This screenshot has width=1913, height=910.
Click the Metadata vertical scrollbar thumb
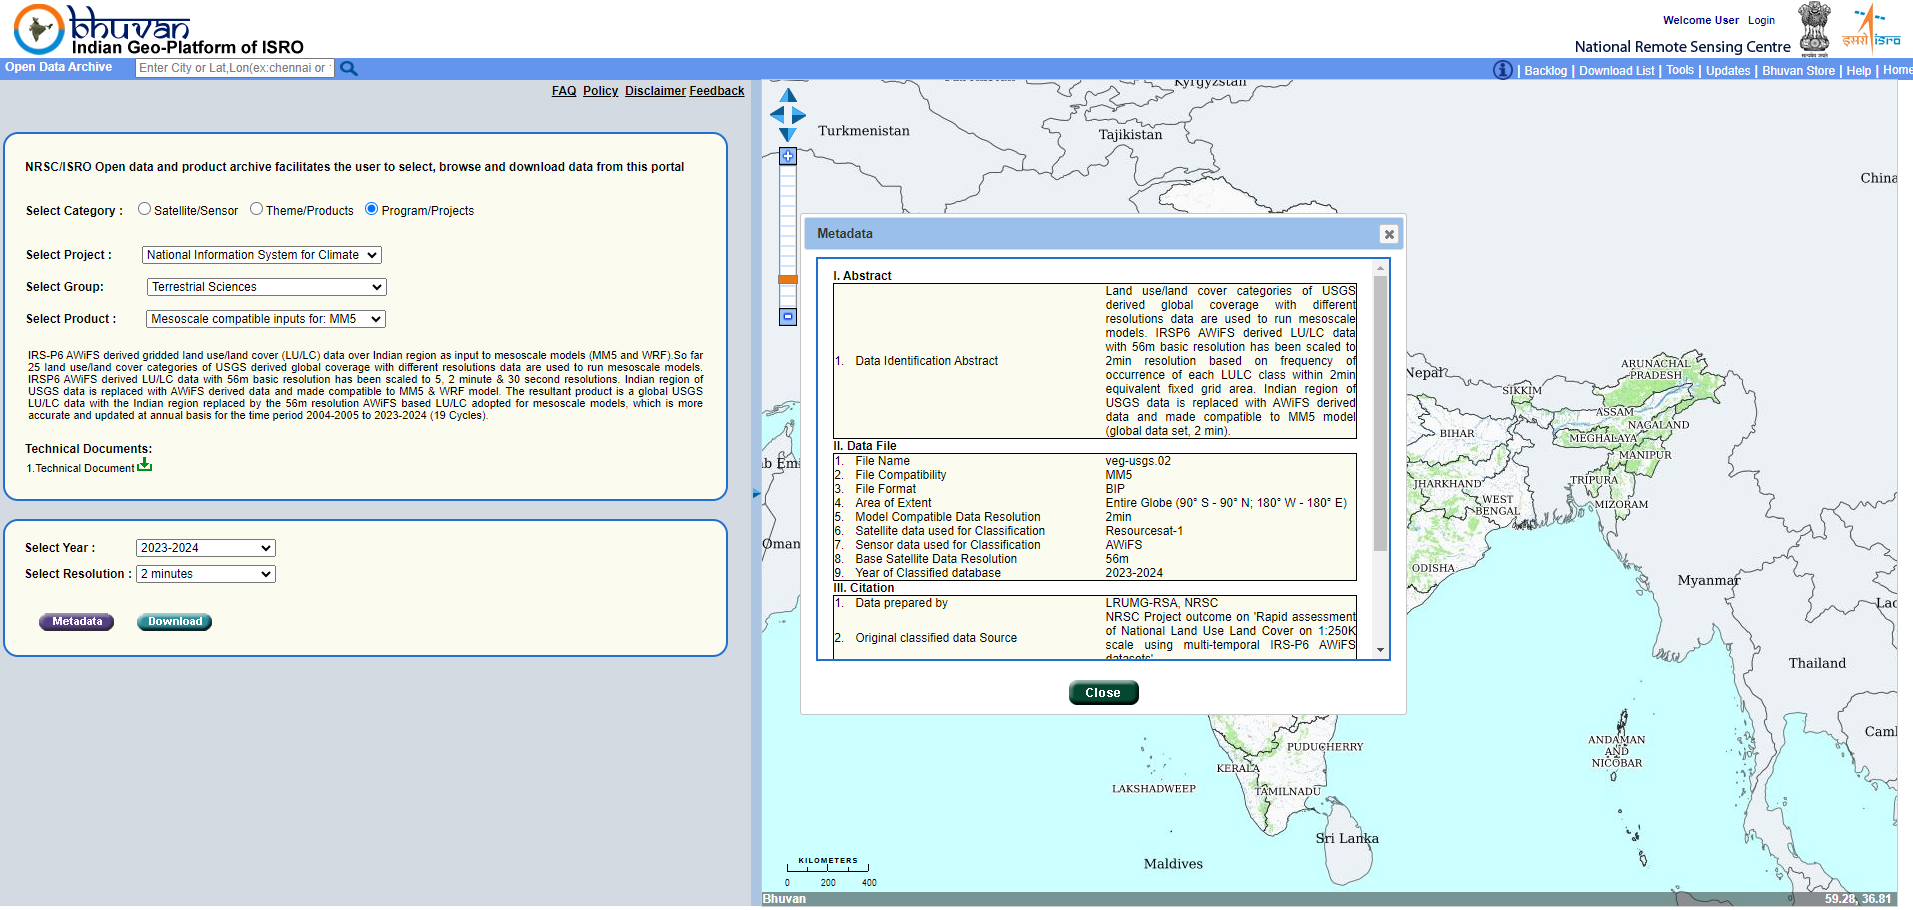click(1380, 413)
